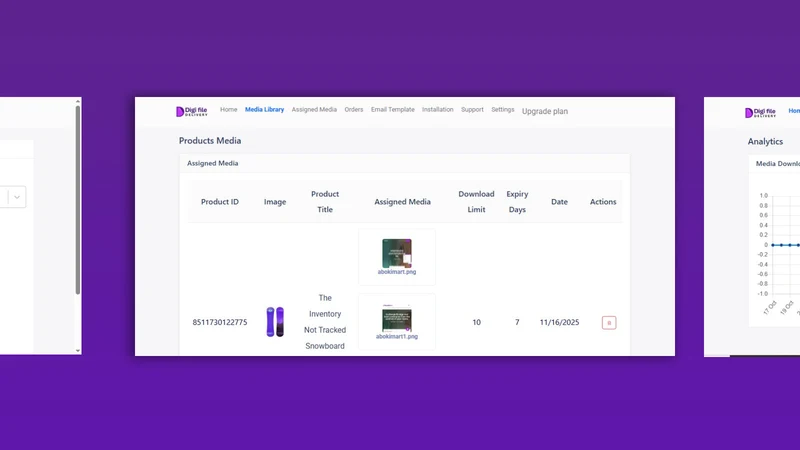Image resolution: width=800 pixels, height=450 pixels.
Task: Click the left window's vertical scrollbar
Action: click(78, 200)
